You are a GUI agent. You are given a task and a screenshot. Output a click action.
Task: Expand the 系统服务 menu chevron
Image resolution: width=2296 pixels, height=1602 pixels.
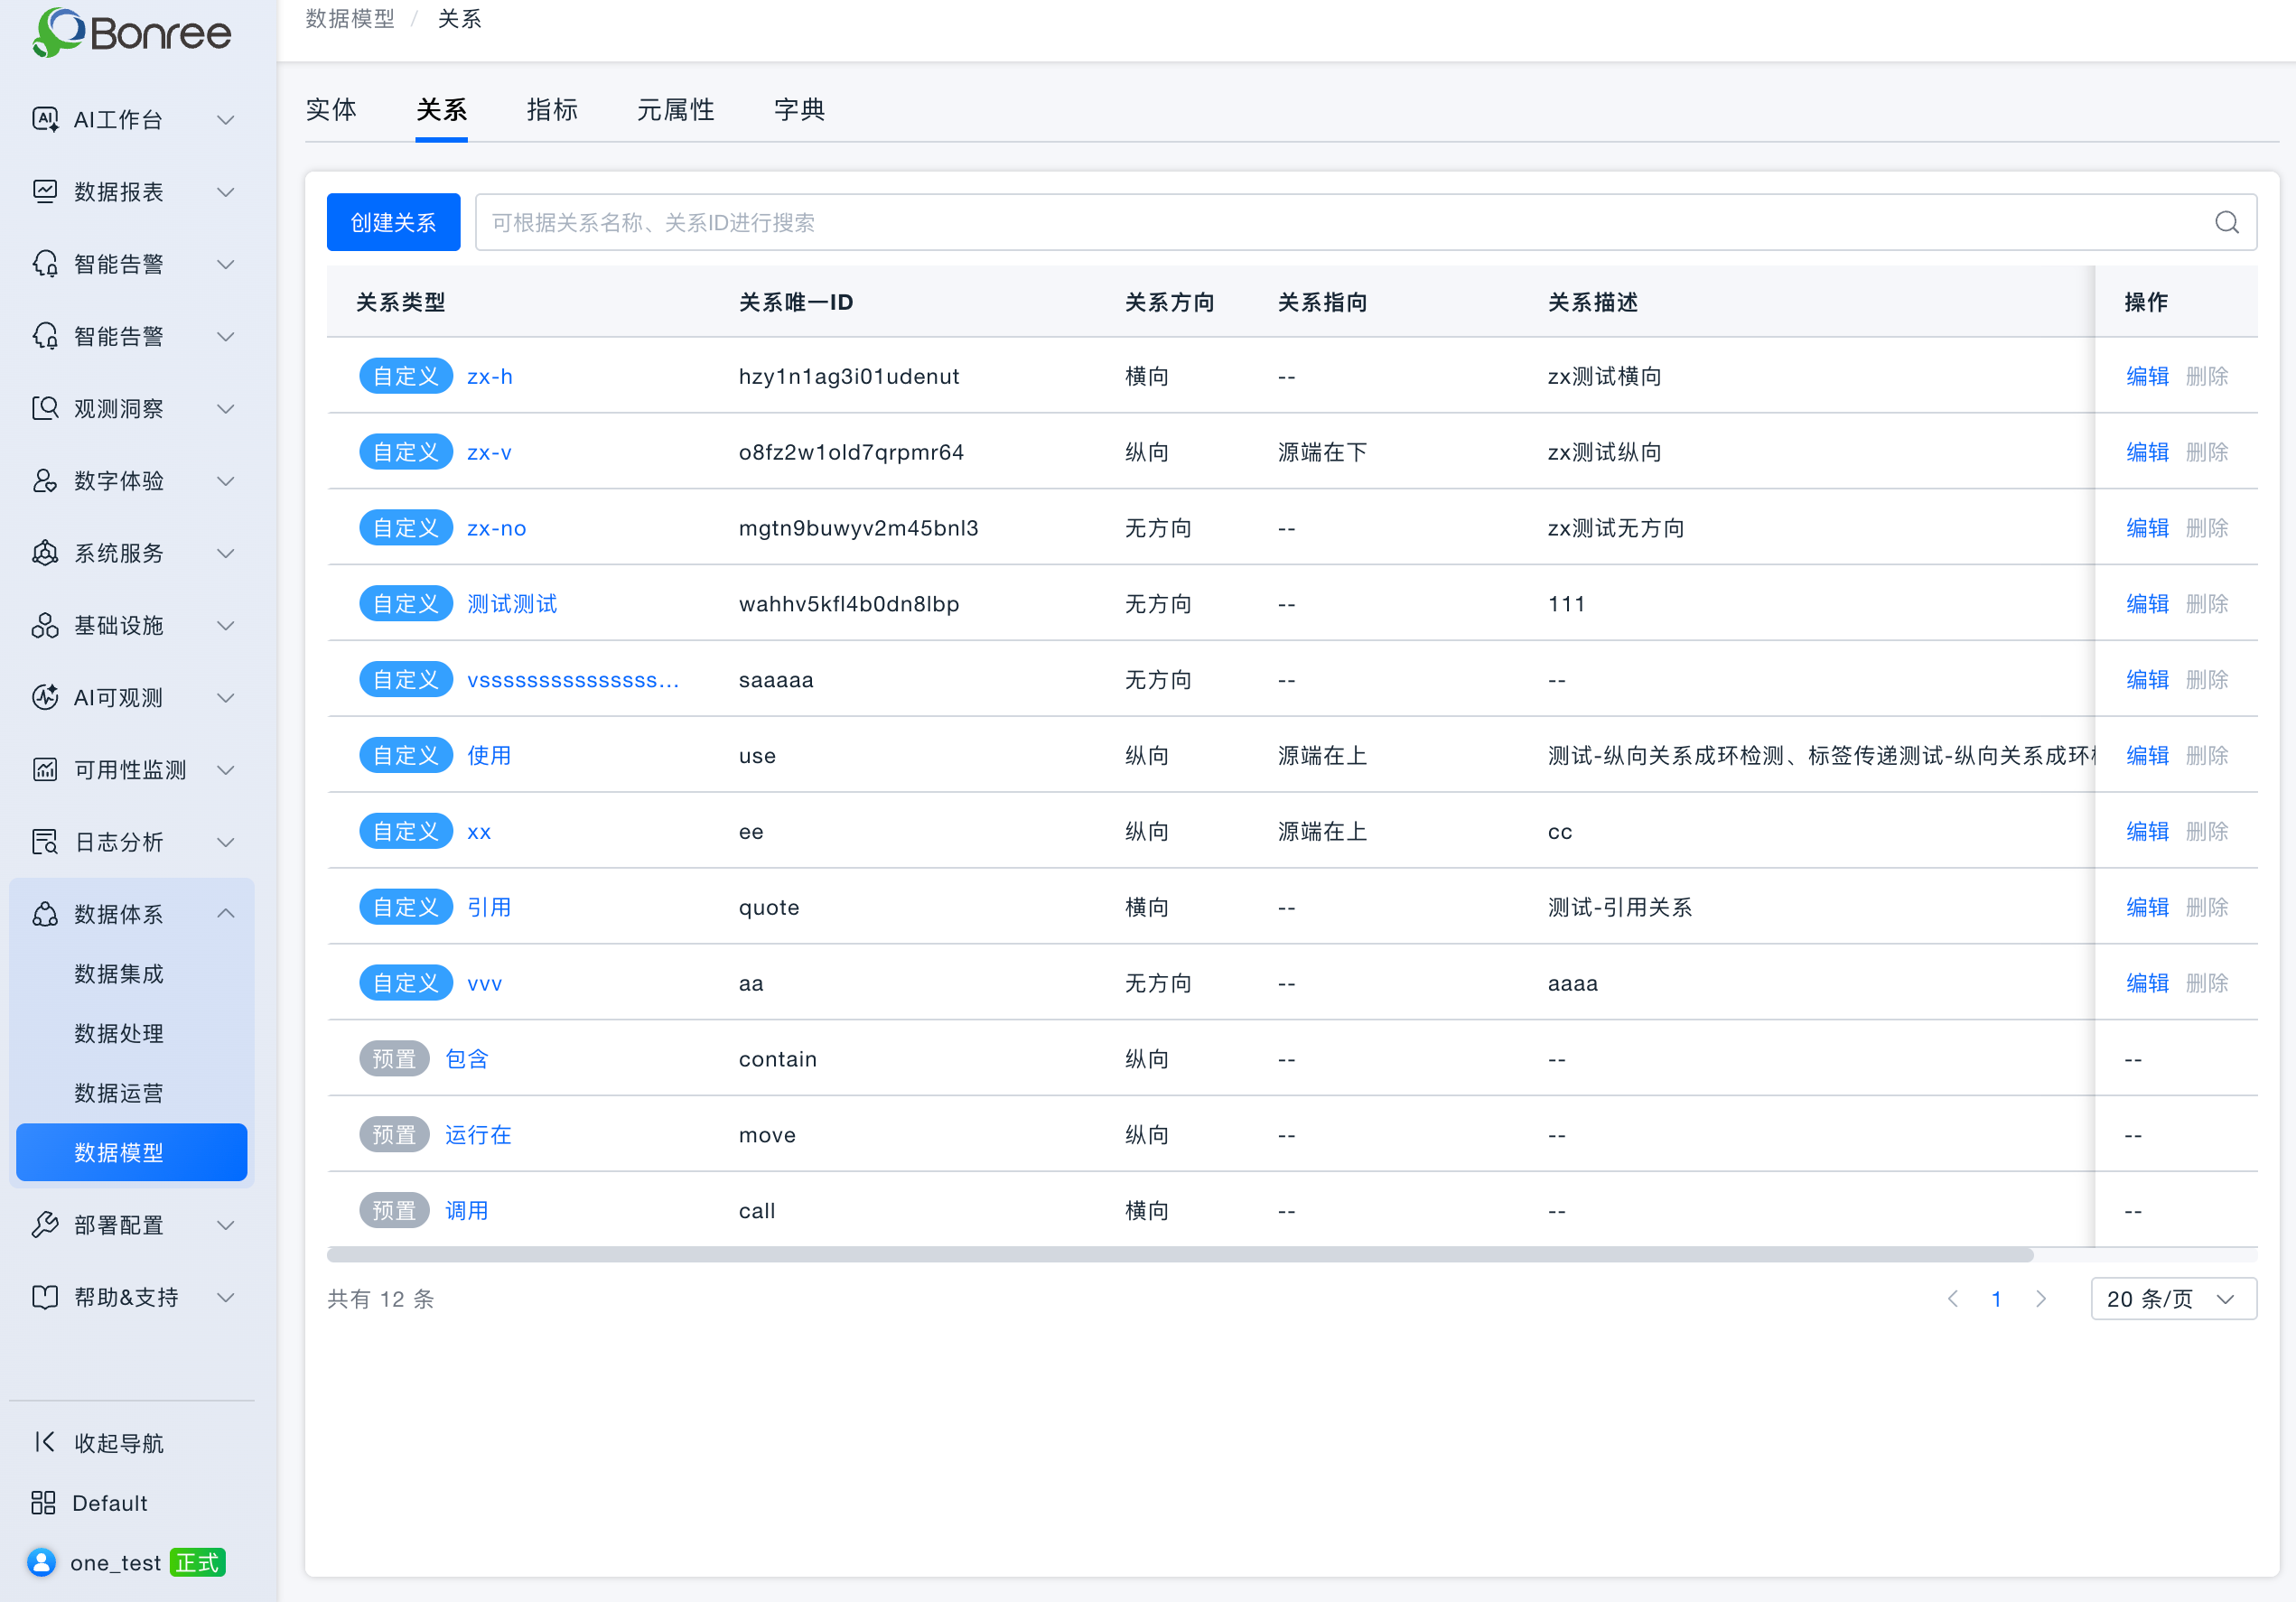point(226,553)
